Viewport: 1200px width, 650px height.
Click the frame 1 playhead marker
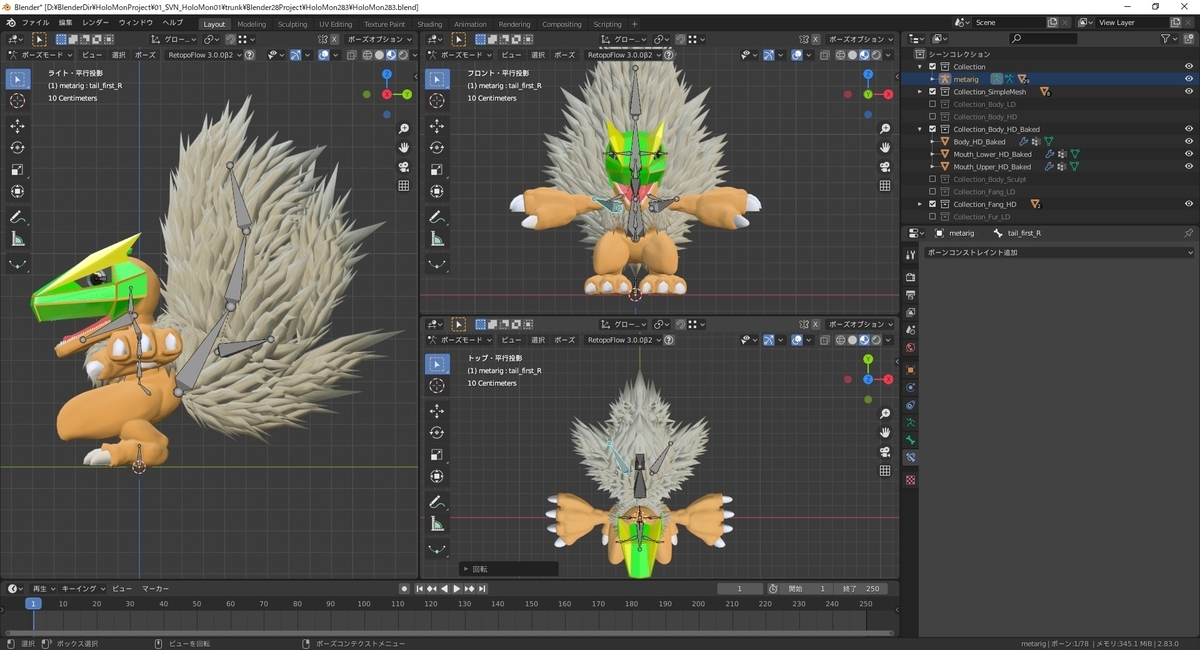pyautogui.click(x=33, y=604)
